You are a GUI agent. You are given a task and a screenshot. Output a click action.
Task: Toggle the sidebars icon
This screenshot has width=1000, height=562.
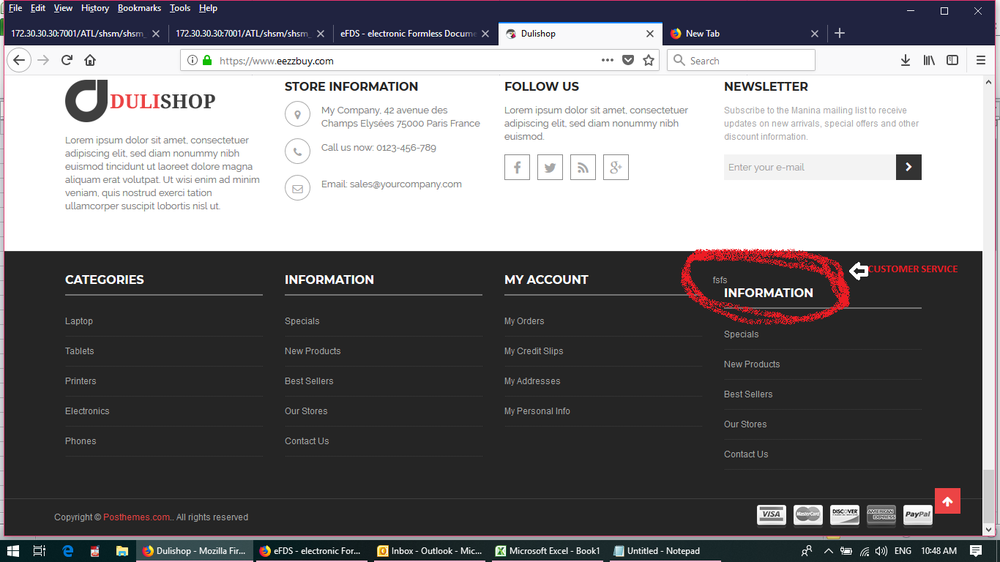coord(952,61)
